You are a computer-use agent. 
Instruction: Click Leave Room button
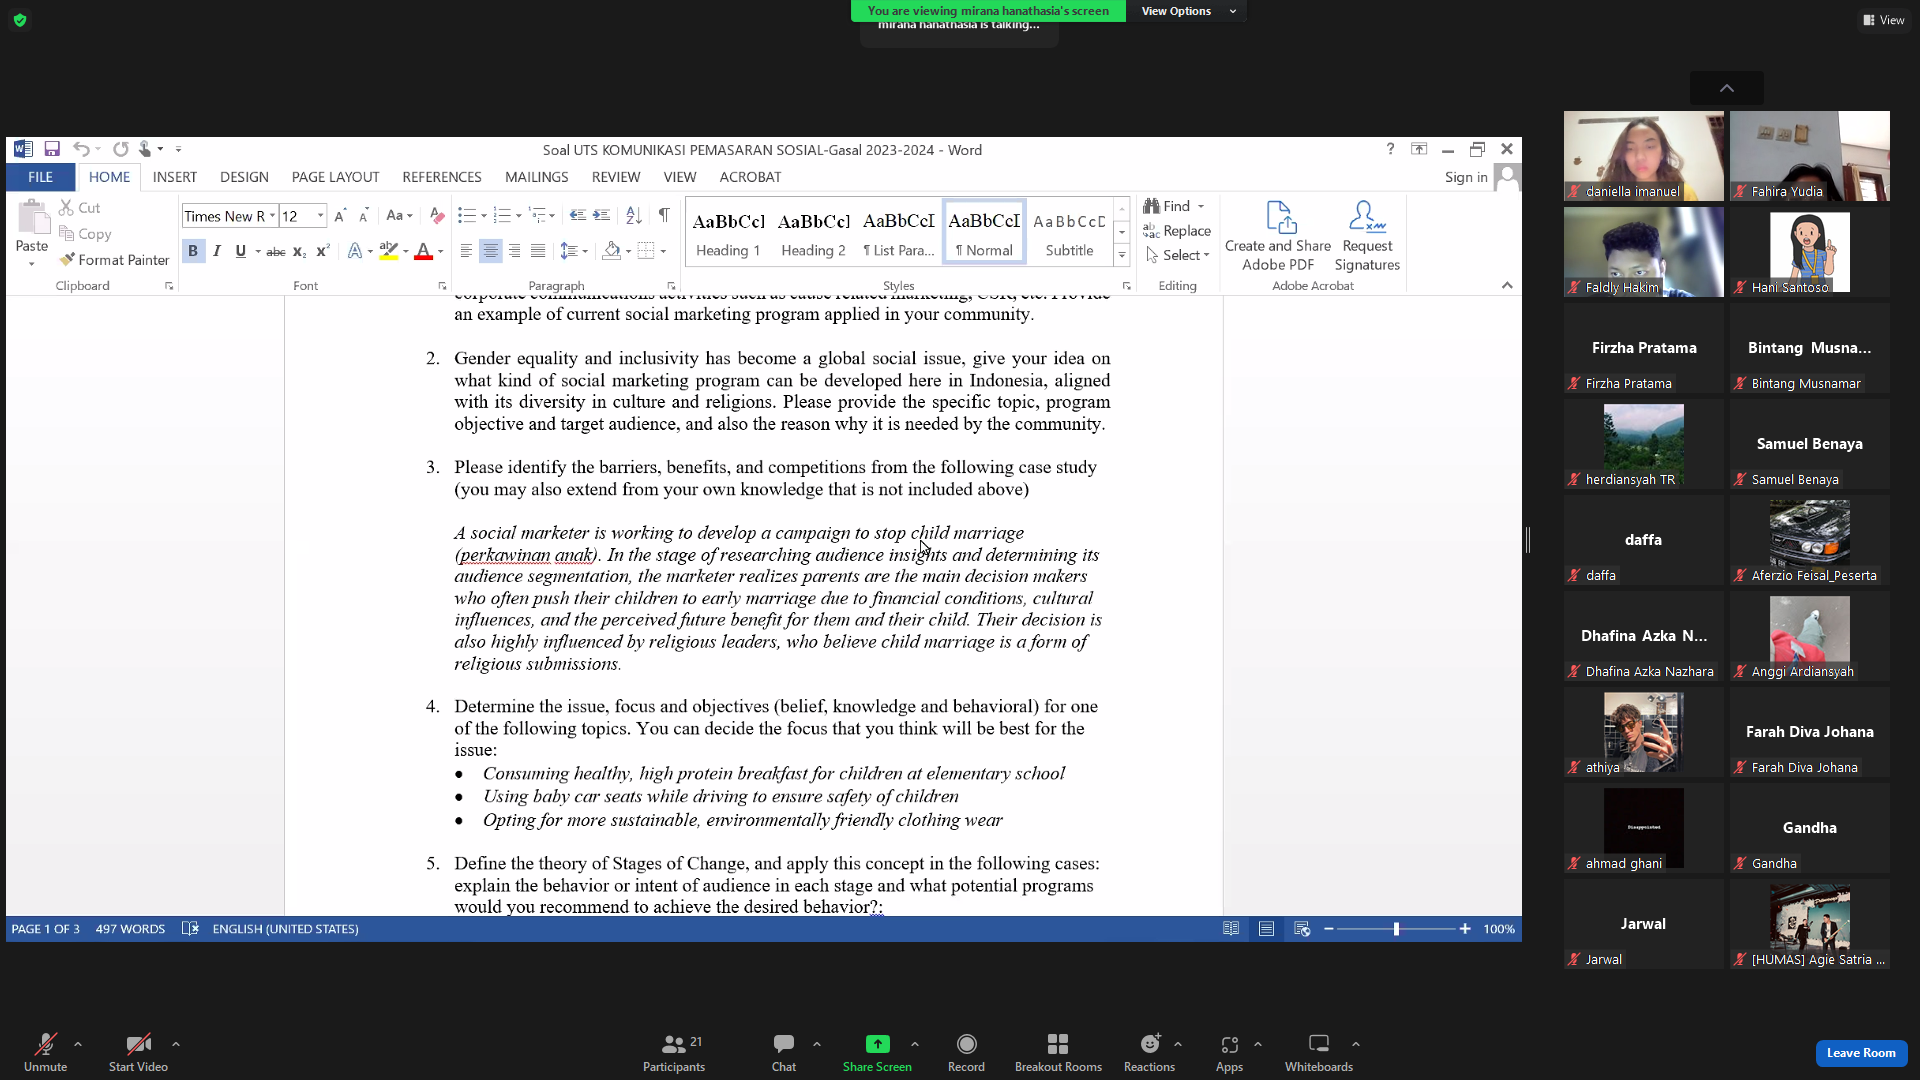tap(1861, 1053)
